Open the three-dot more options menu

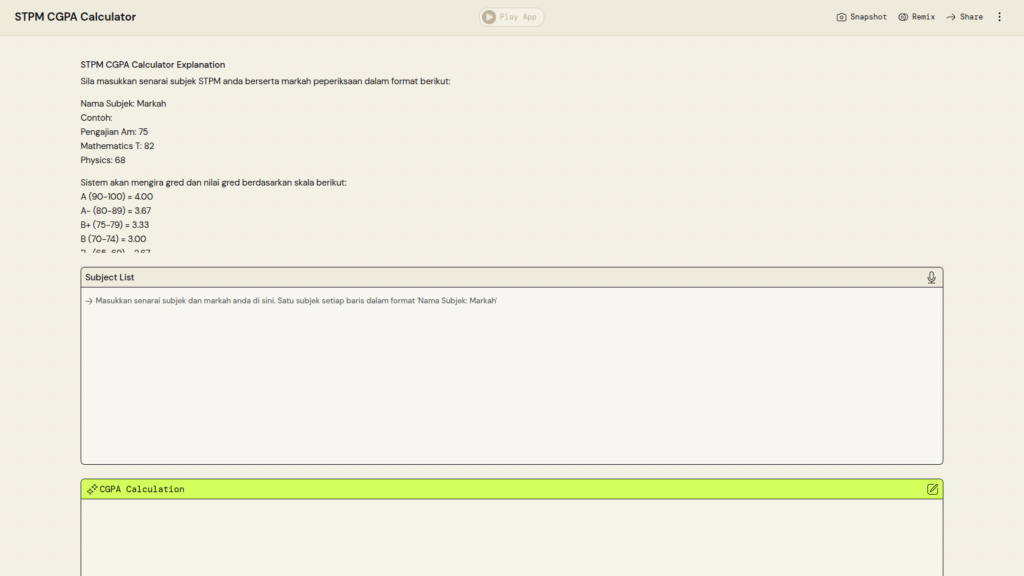click(999, 17)
